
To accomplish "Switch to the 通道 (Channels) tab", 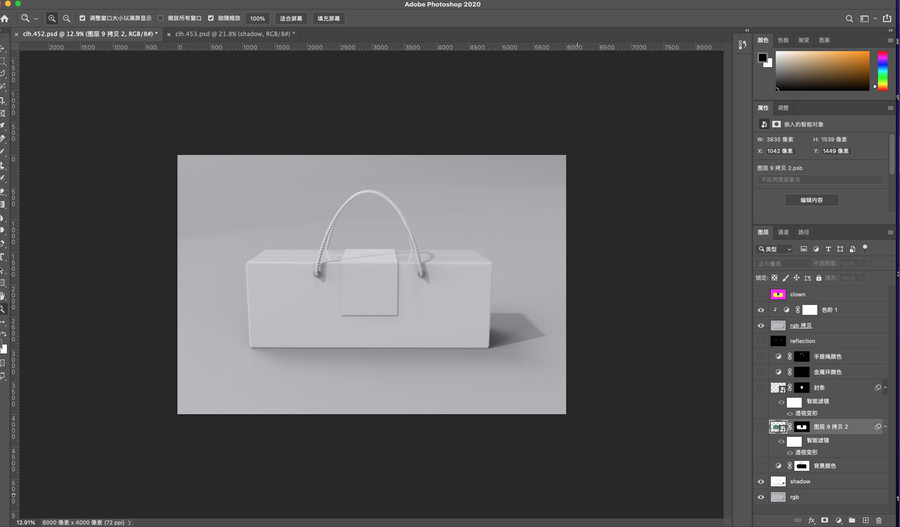I will coord(783,232).
